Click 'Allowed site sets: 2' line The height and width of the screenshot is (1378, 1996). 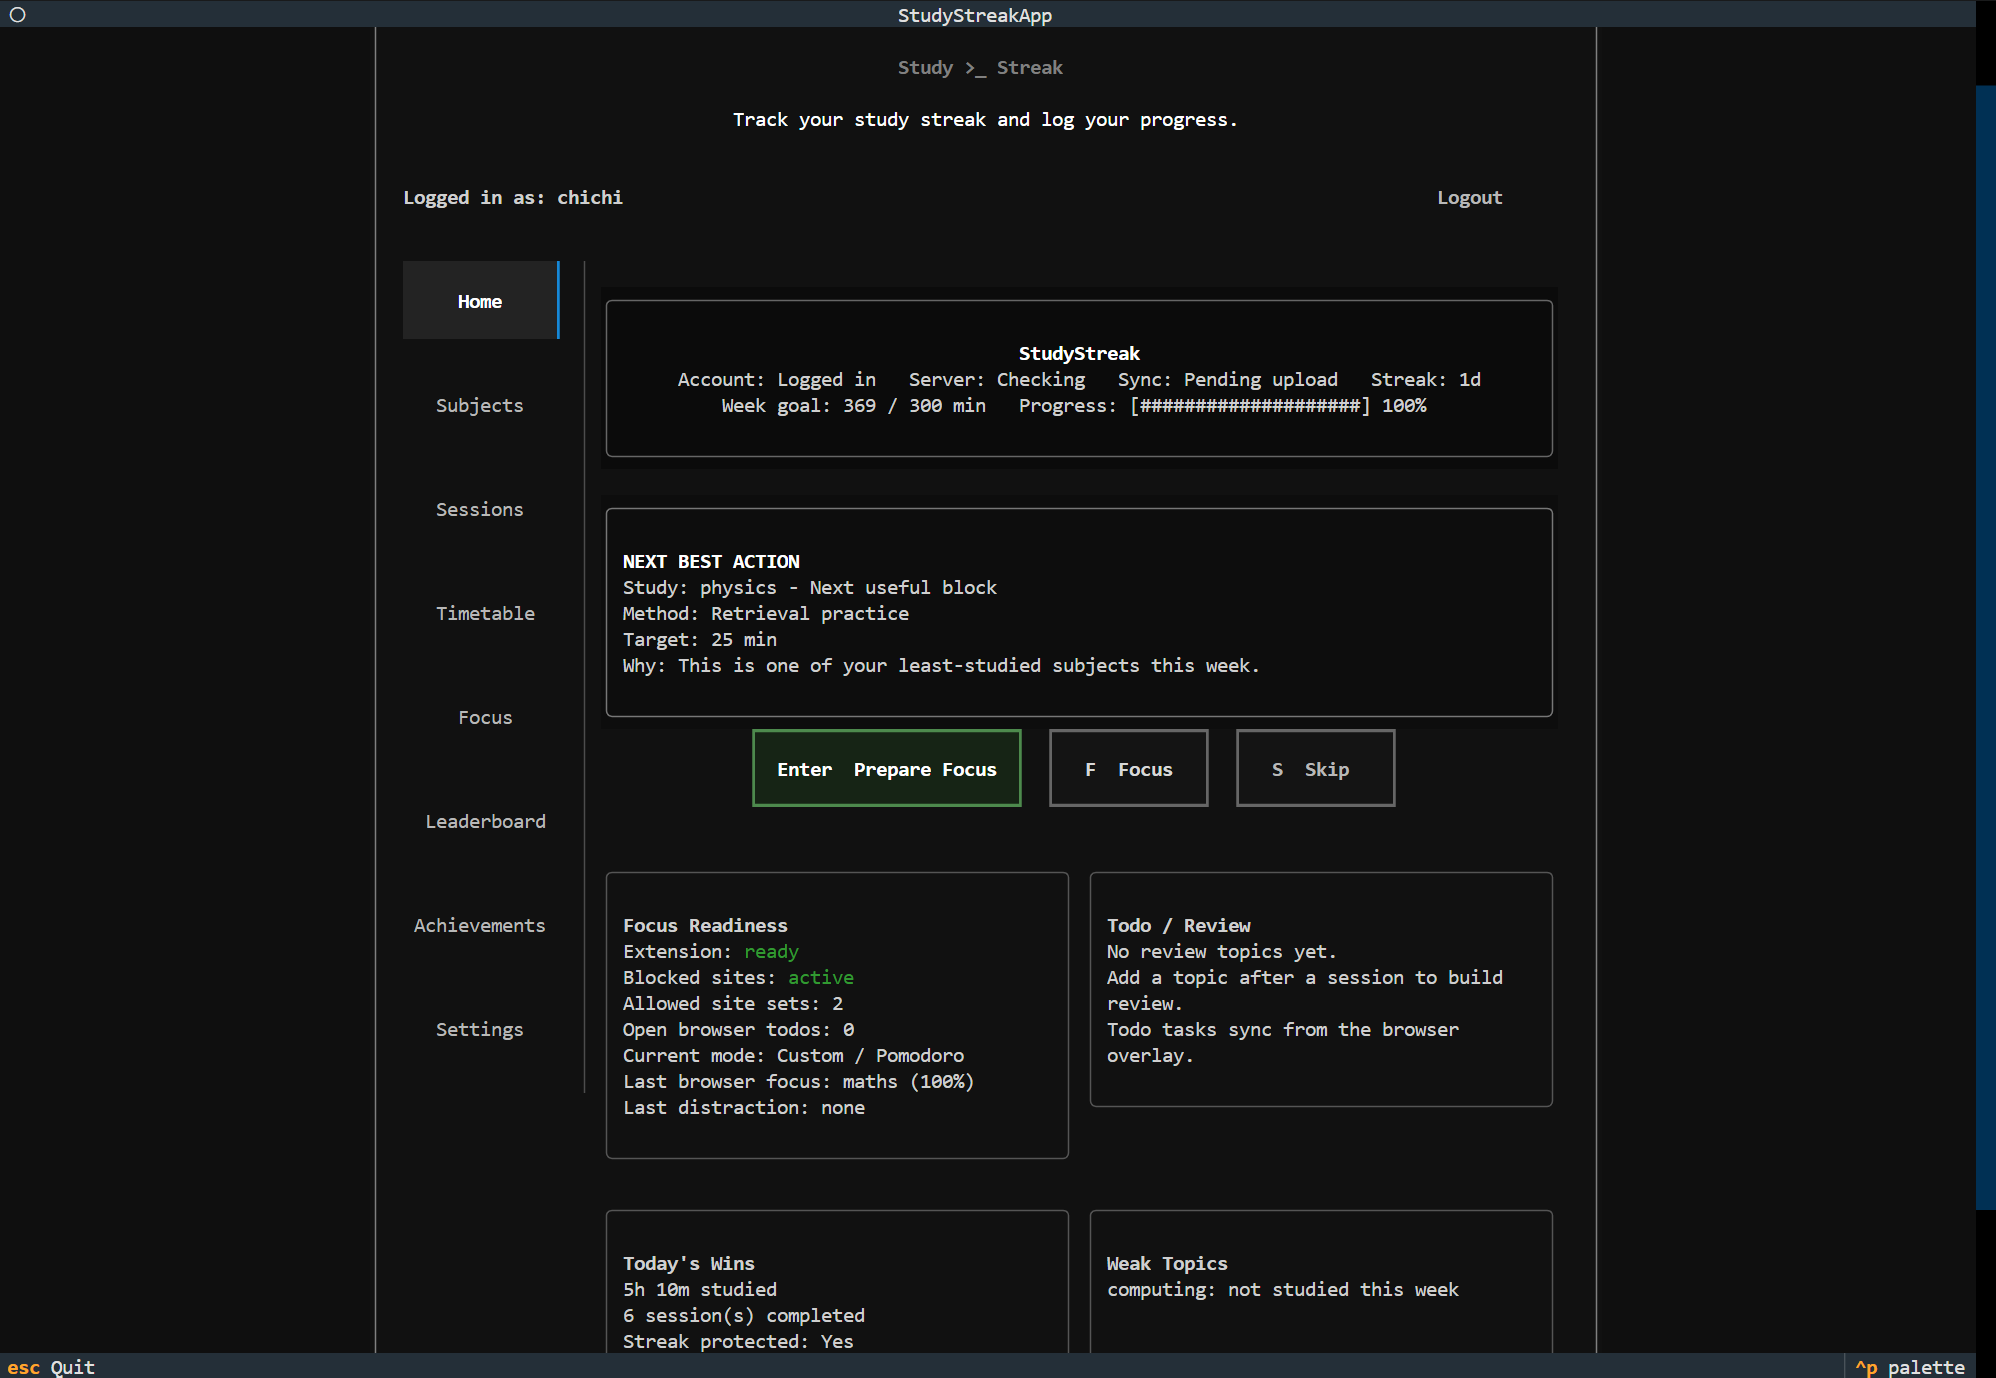click(x=732, y=1003)
